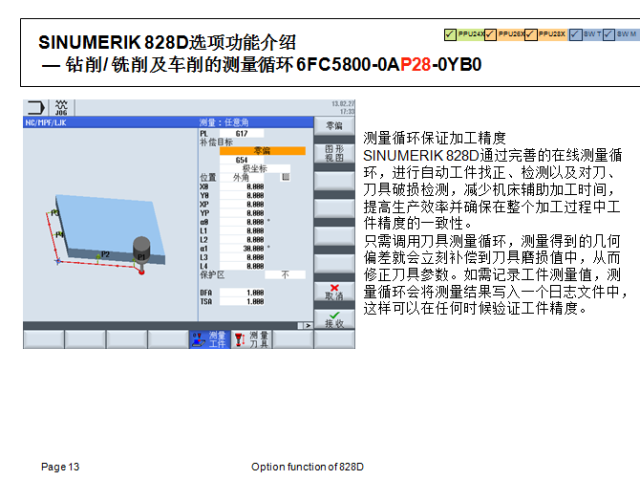Click the red P28 in order number
Image resolution: width=640 pixels, height=480 pixels.
[x=416, y=64]
